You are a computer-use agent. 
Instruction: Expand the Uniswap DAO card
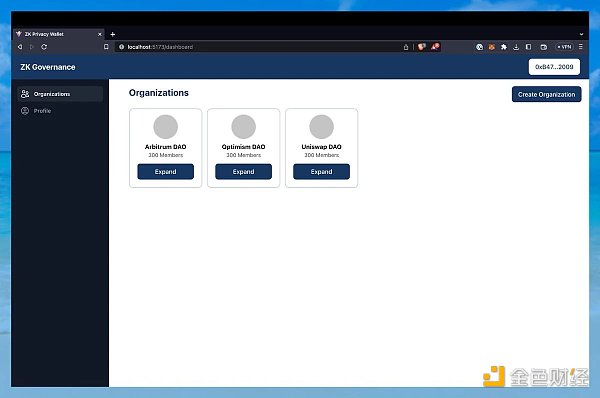(x=321, y=171)
